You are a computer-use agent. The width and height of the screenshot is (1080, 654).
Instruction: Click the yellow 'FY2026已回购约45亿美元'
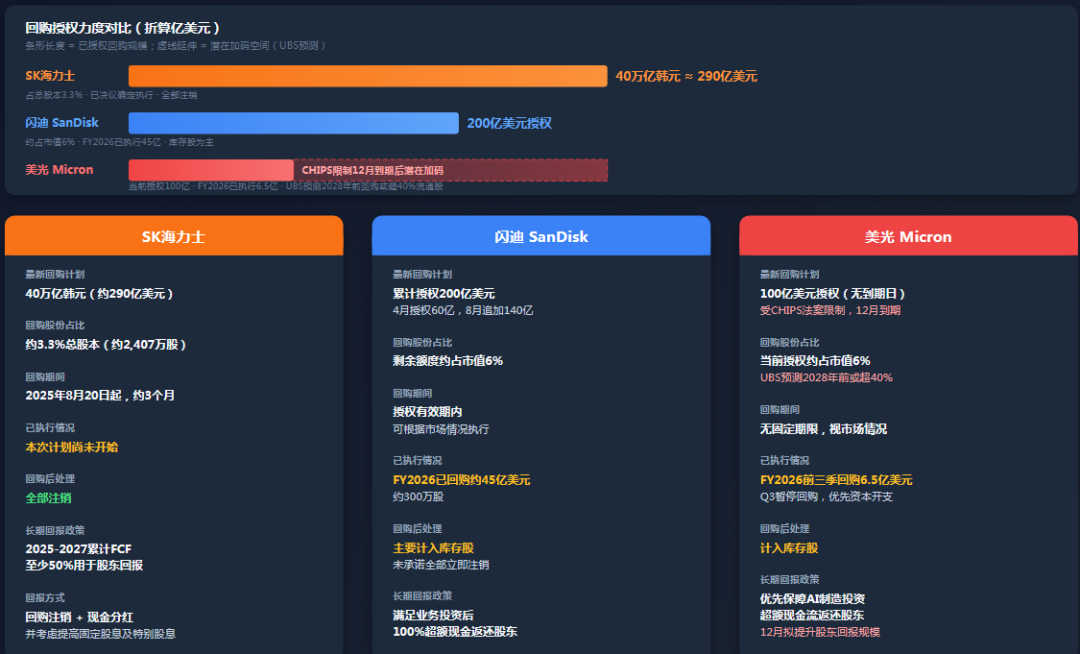[461, 479]
